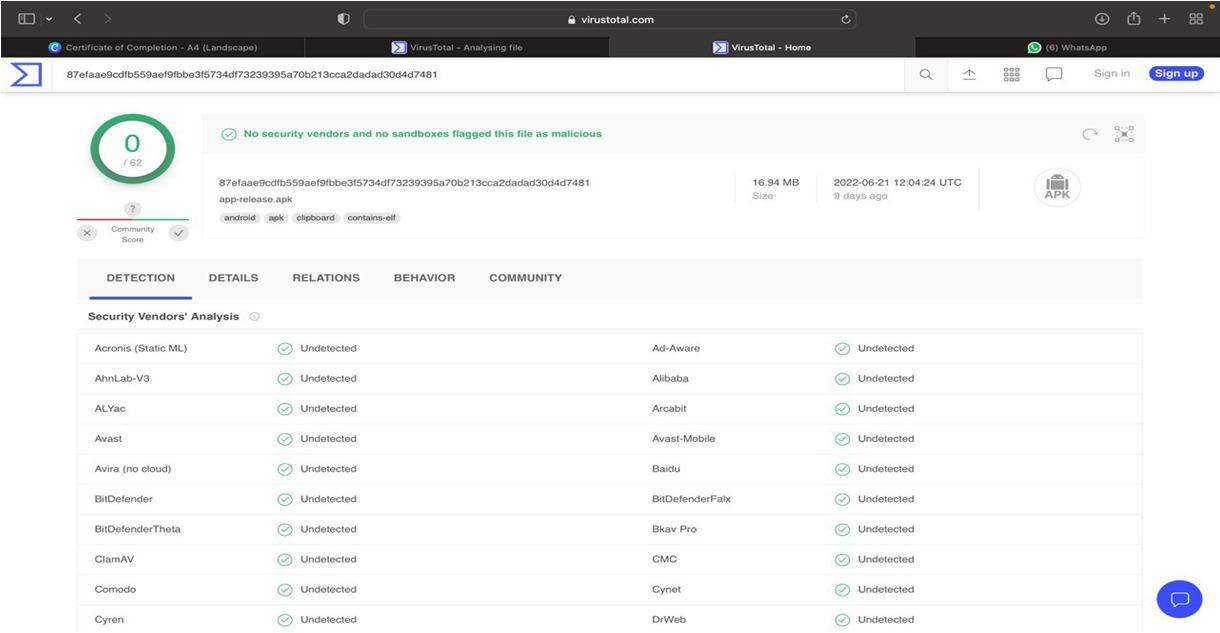Go back with Safari's back arrow

coord(78,19)
